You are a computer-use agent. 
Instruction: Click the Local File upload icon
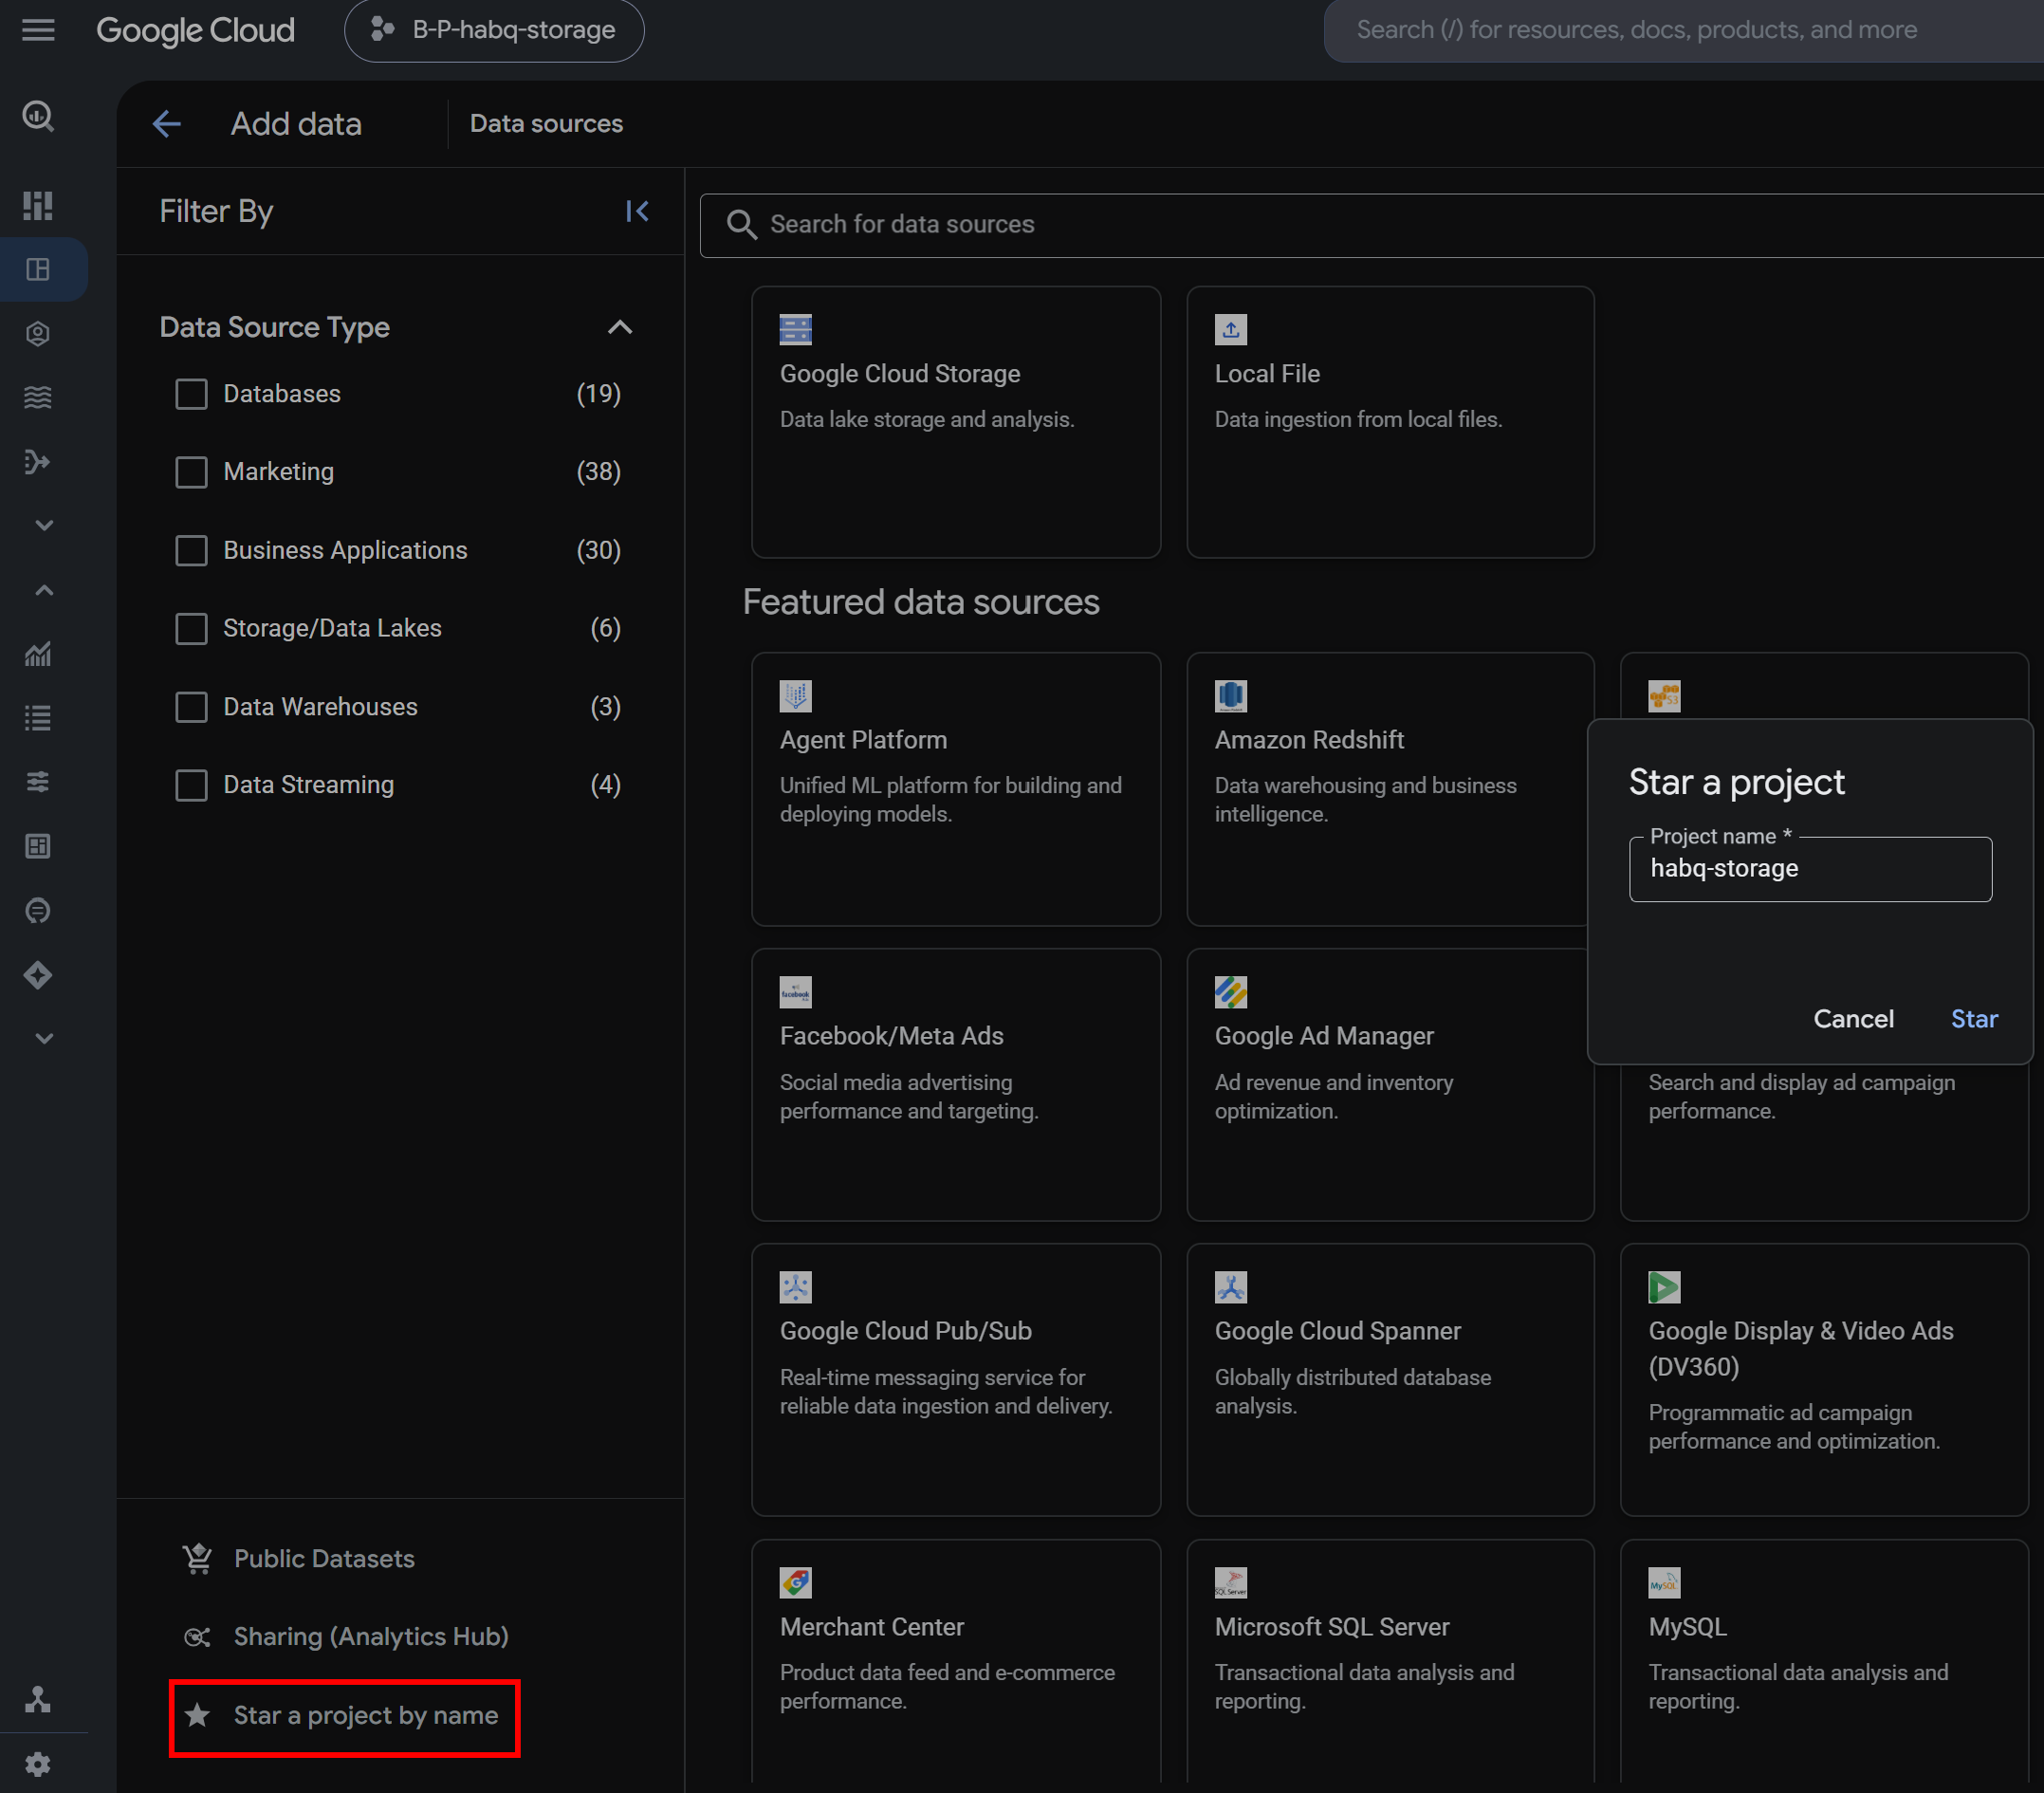coord(1231,329)
